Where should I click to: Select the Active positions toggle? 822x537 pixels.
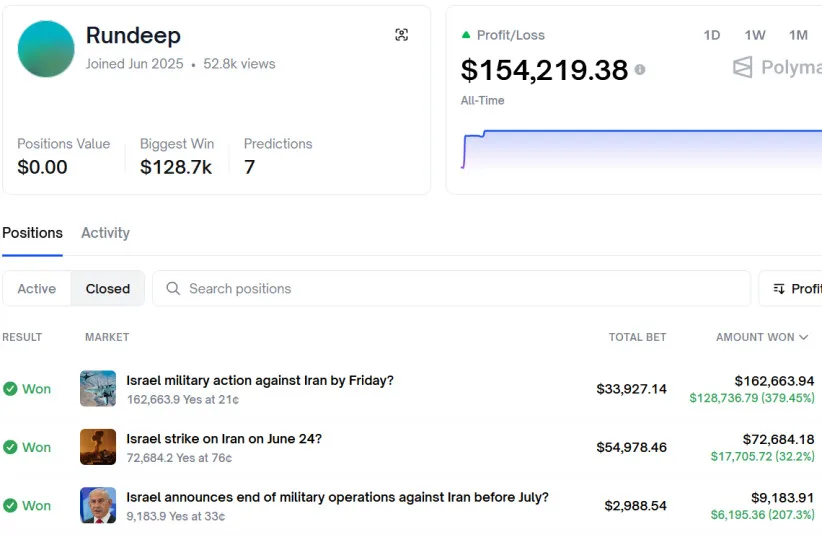[x=37, y=288]
